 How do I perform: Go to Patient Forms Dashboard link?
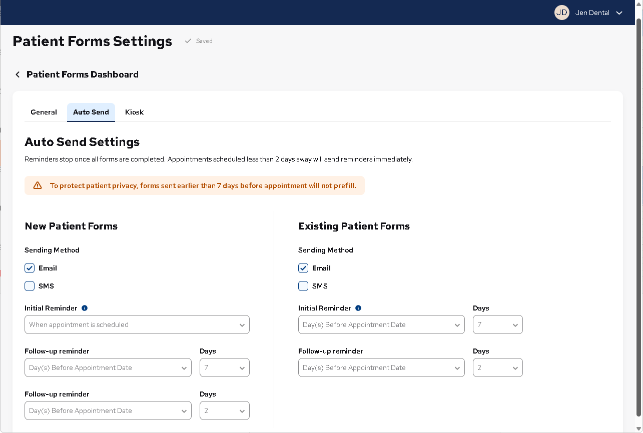pyautogui.click(x=82, y=75)
